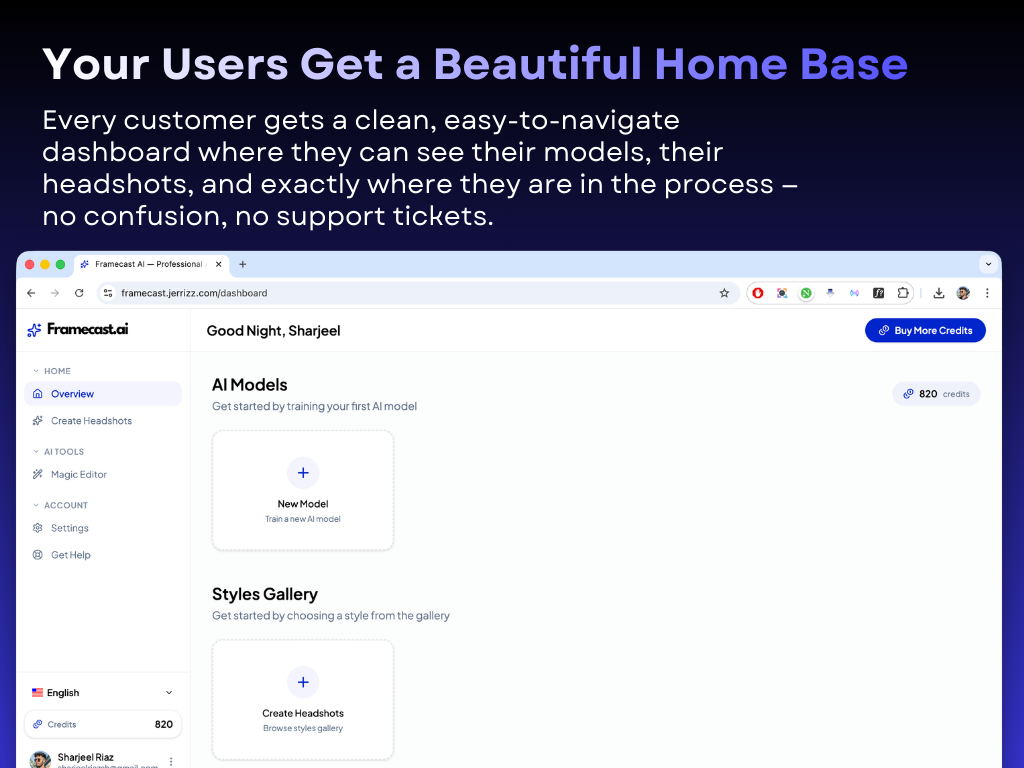Click the red Opera extension icon
Screen dimensions: 1024x768
point(758,293)
